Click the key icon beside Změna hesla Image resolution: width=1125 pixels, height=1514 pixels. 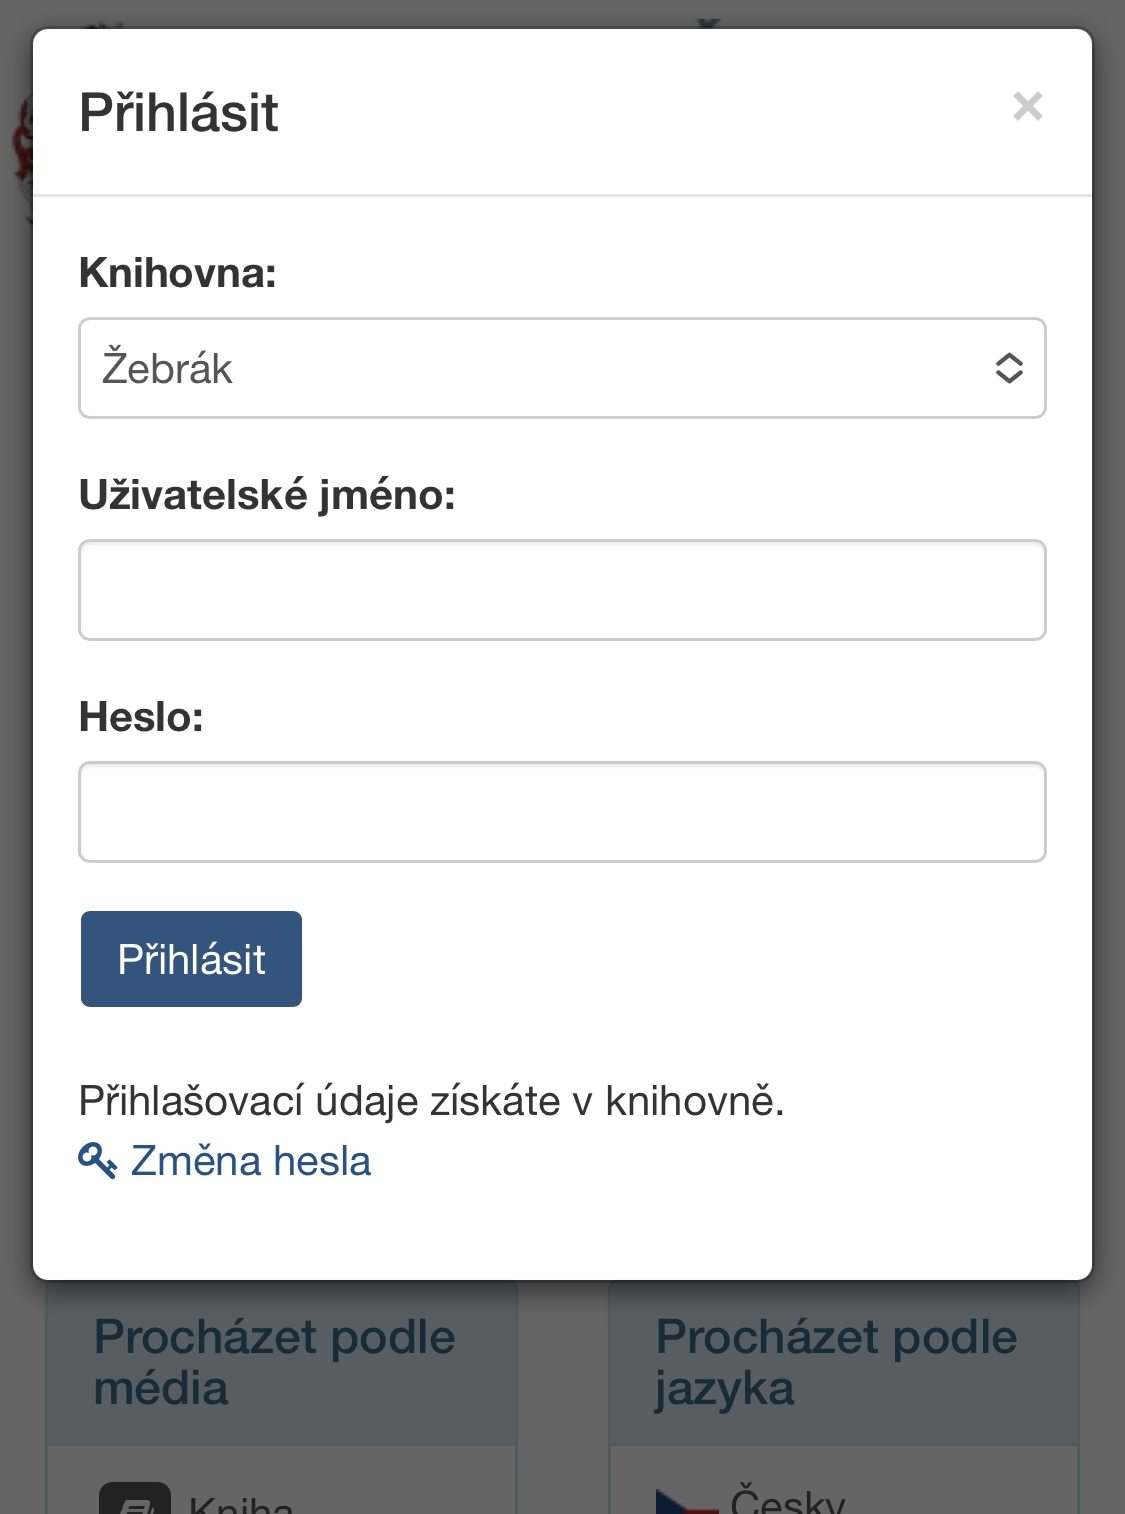[97, 1161]
